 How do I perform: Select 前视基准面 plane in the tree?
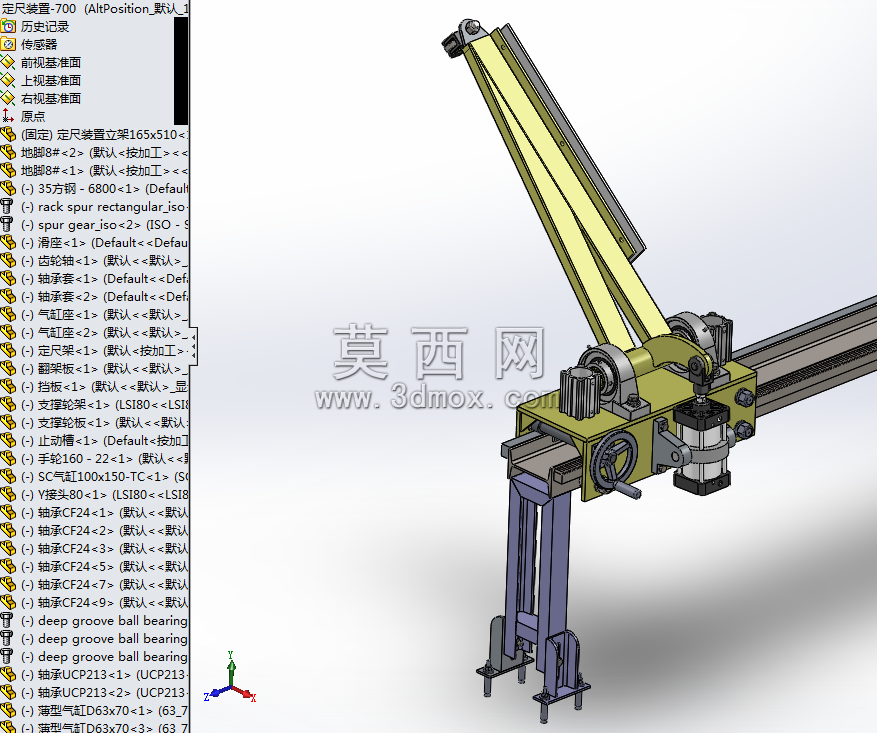pos(51,62)
